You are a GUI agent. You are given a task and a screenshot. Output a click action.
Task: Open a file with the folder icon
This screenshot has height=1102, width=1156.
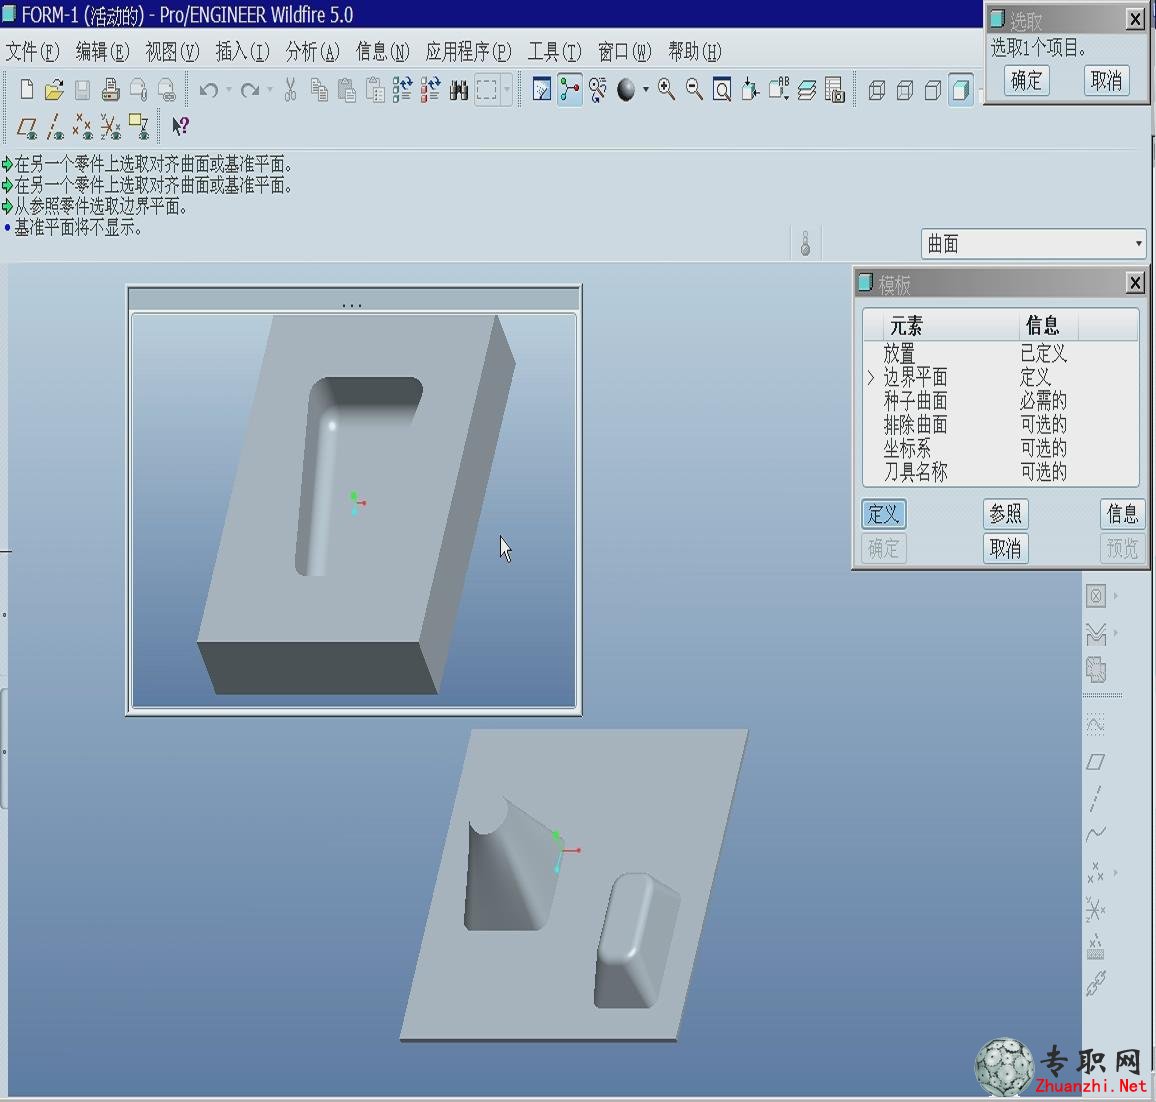(54, 90)
